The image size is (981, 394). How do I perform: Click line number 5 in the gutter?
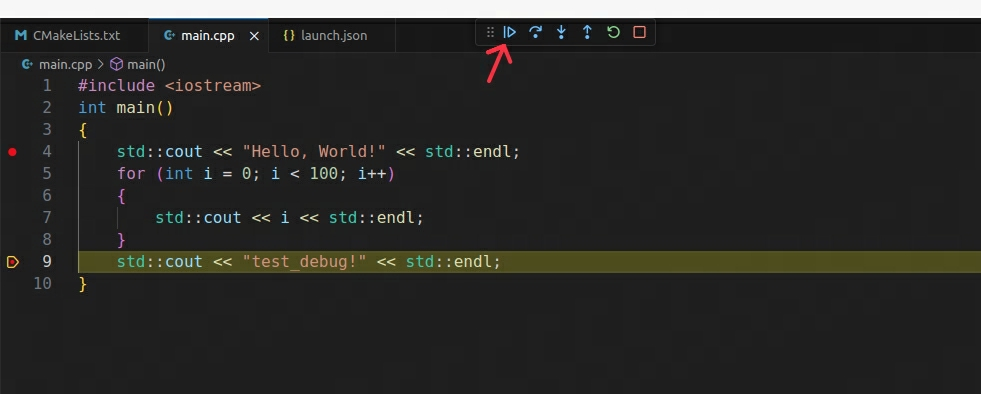(x=47, y=173)
